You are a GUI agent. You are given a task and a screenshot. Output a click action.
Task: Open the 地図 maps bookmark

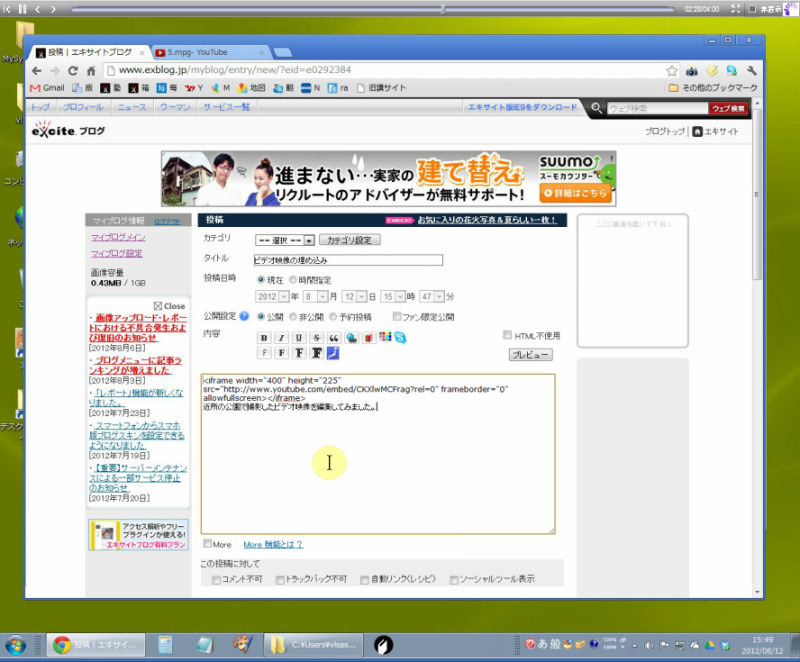[x=252, y=88]
